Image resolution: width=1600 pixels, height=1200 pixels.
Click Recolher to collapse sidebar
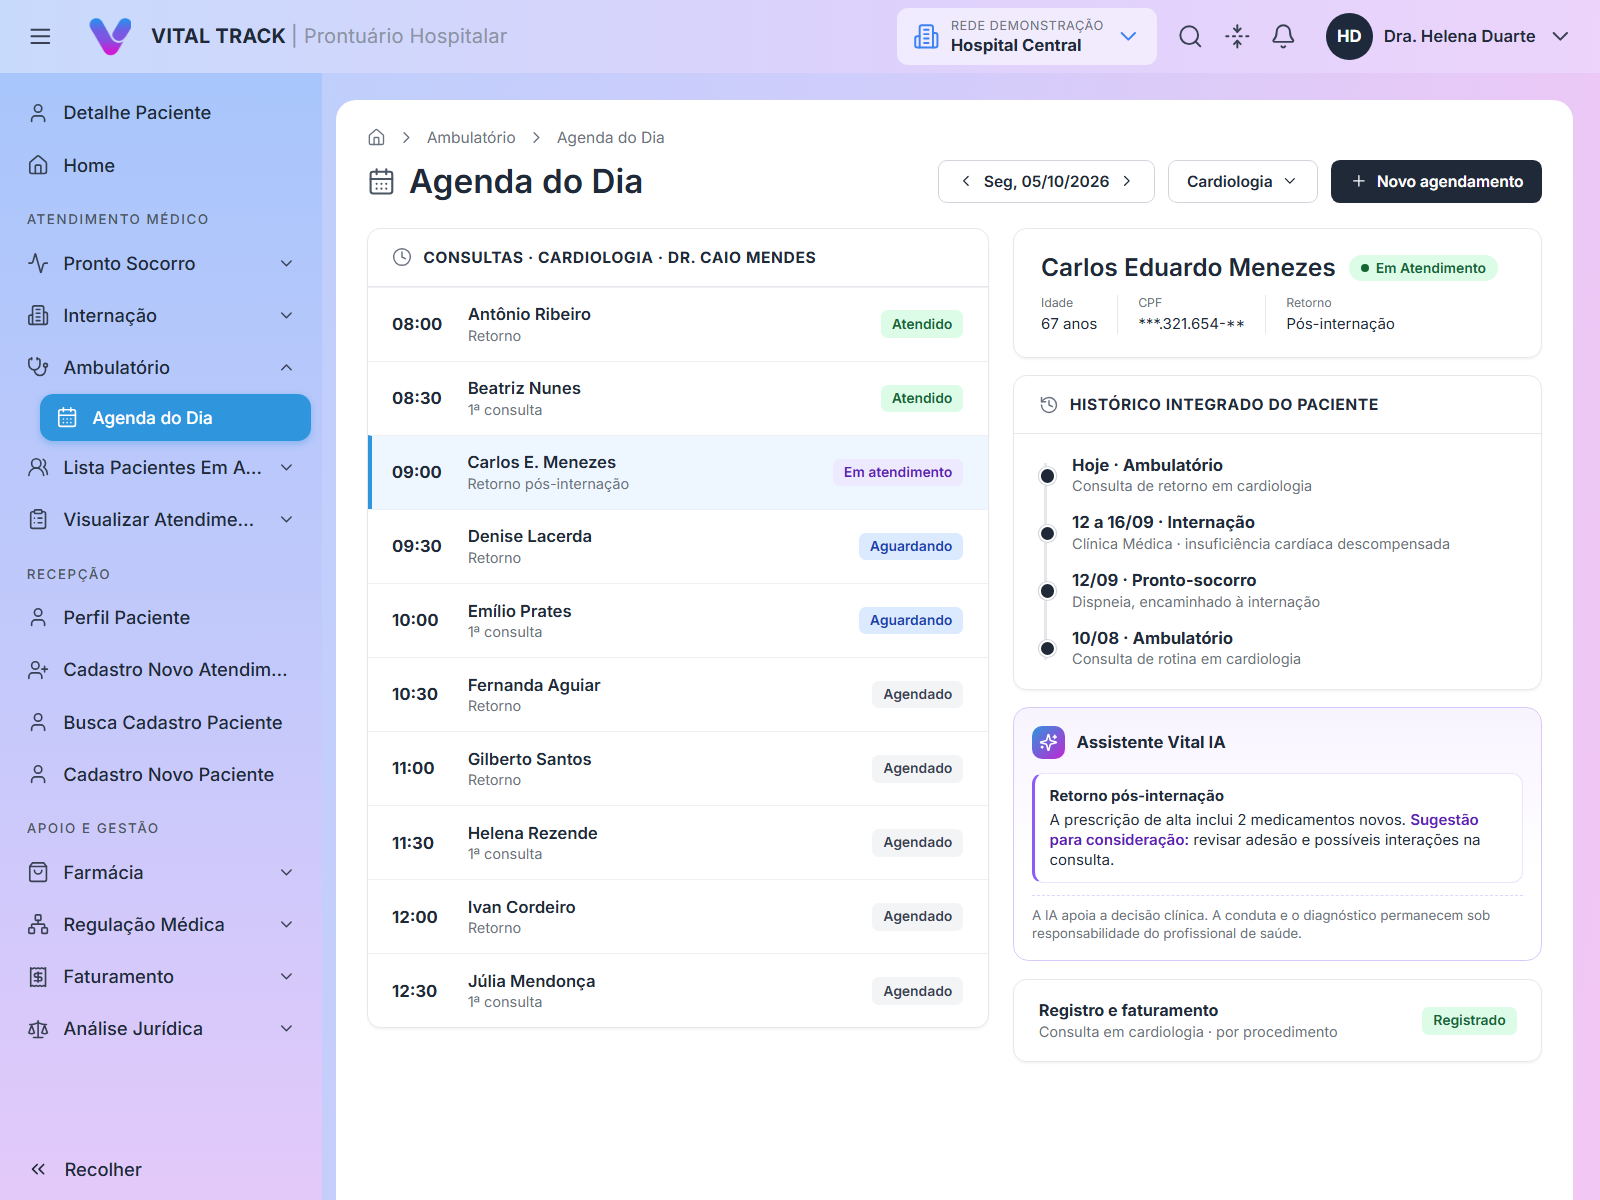click(x=86, y=1169)
